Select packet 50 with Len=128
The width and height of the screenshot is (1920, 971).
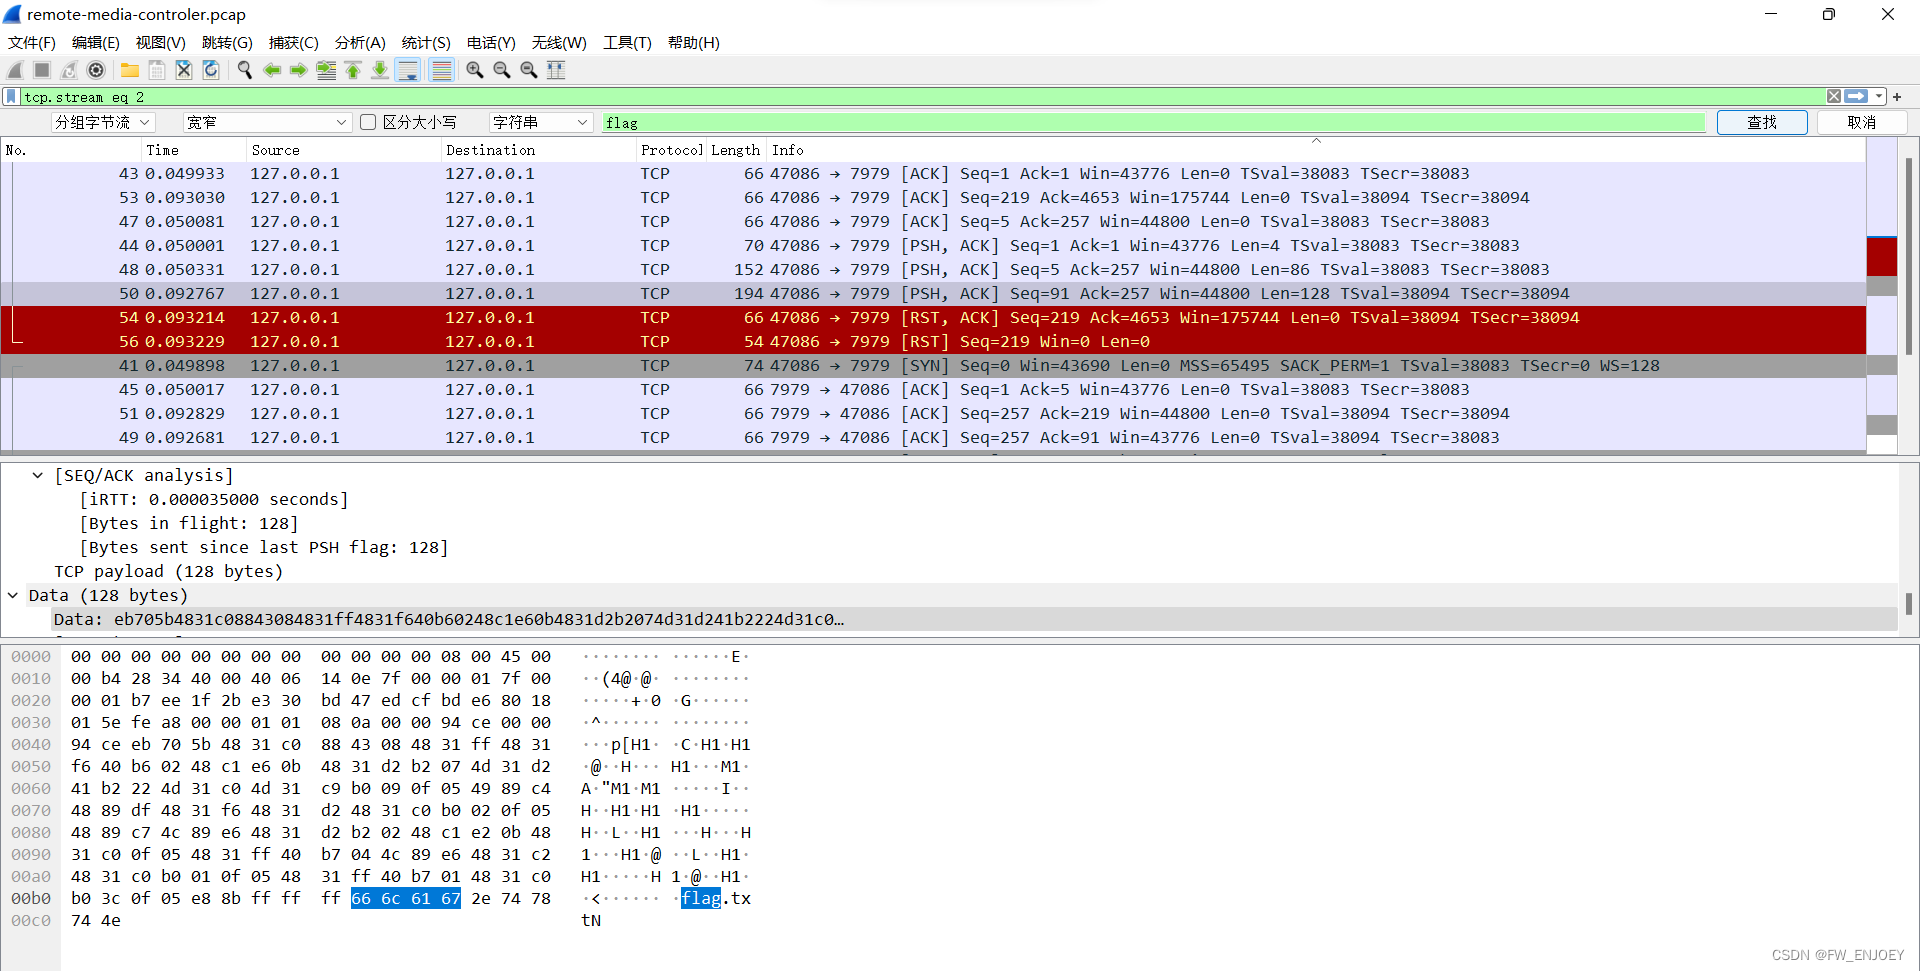pos(933,294)
